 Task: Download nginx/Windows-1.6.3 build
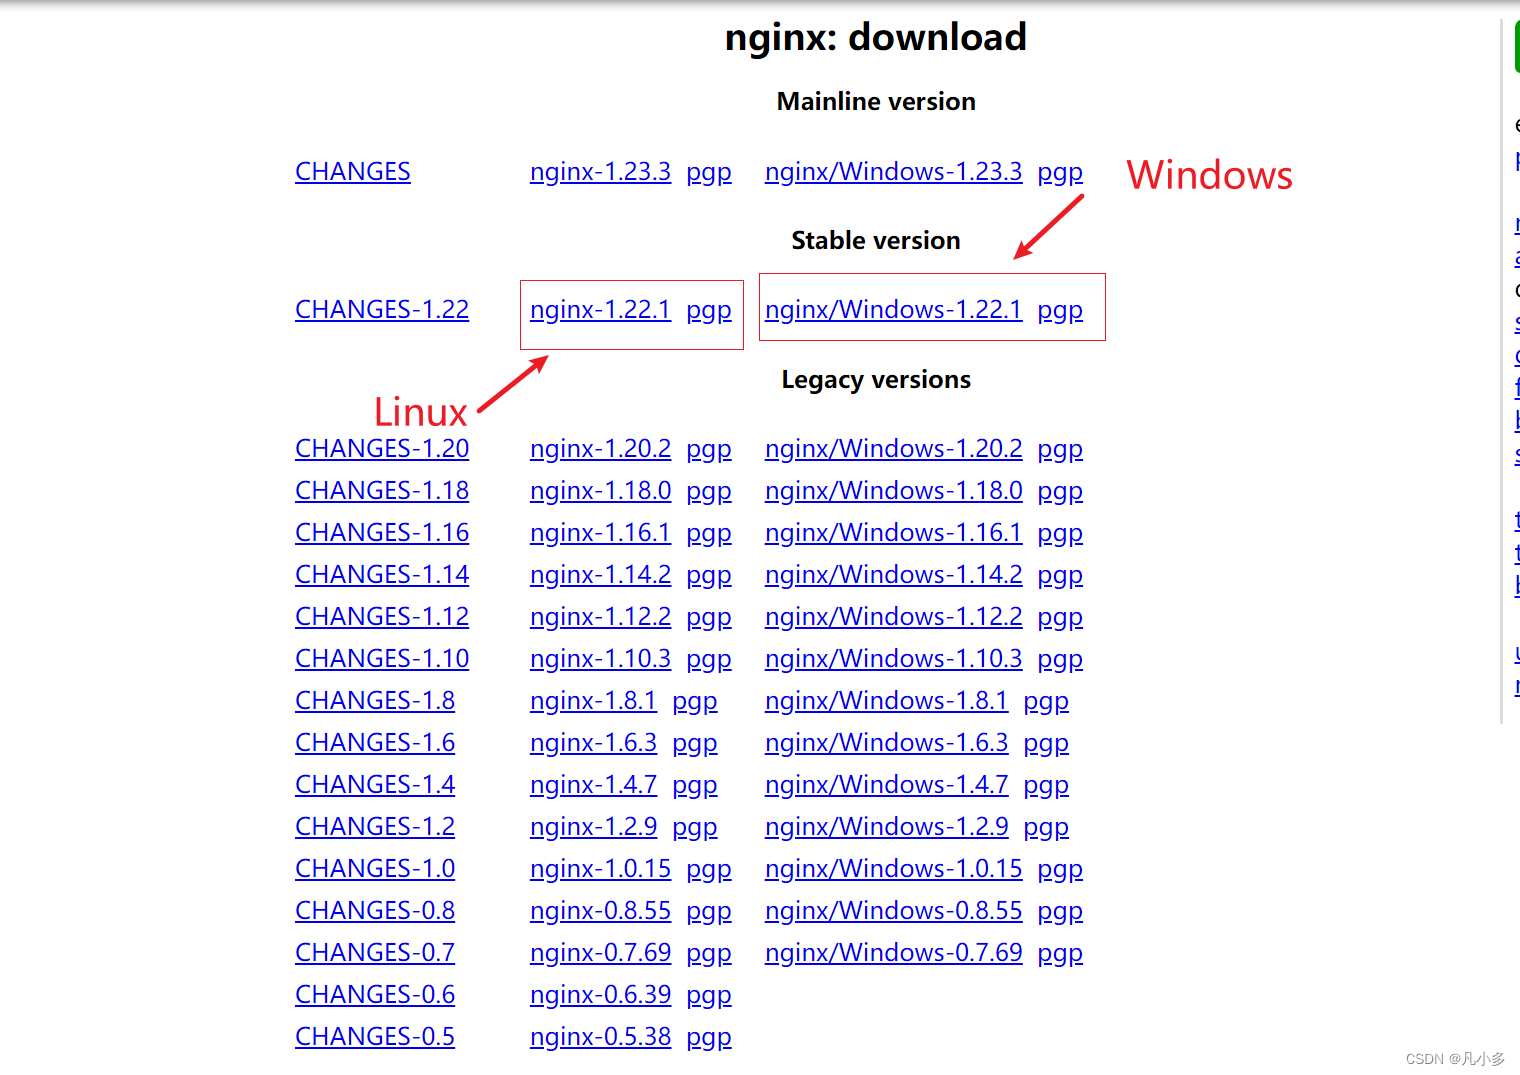pyautogui.click(x=886, y=743)
